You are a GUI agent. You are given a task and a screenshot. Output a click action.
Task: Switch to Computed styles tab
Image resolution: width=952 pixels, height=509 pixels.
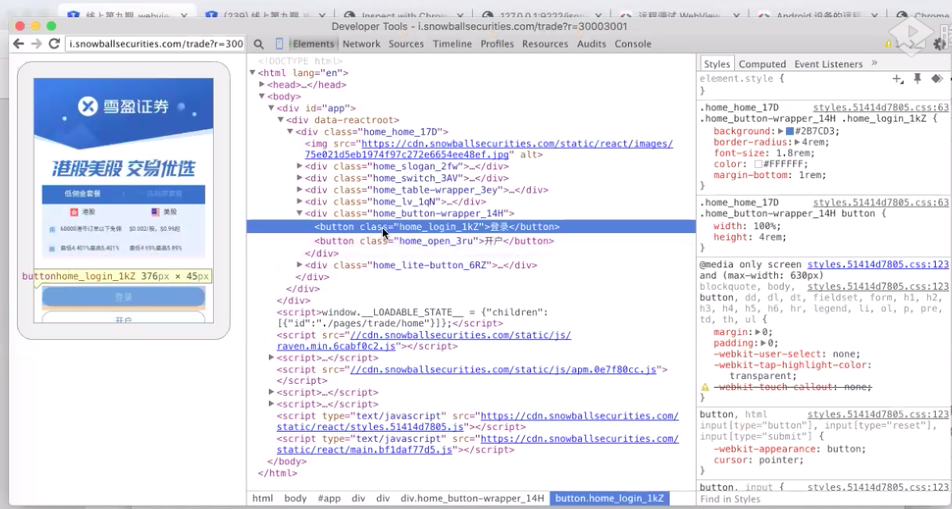(x=762, y=64)
